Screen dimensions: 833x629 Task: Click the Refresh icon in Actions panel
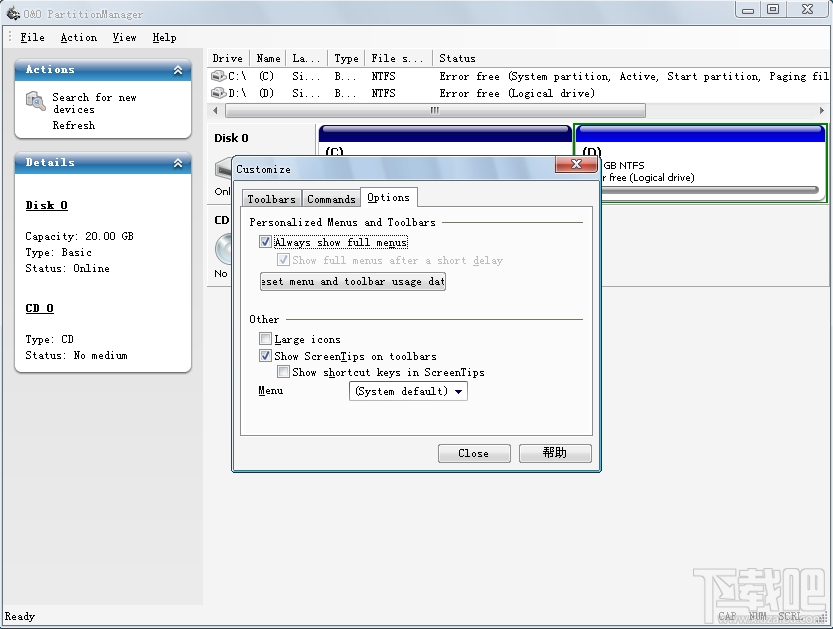point(33,125)
